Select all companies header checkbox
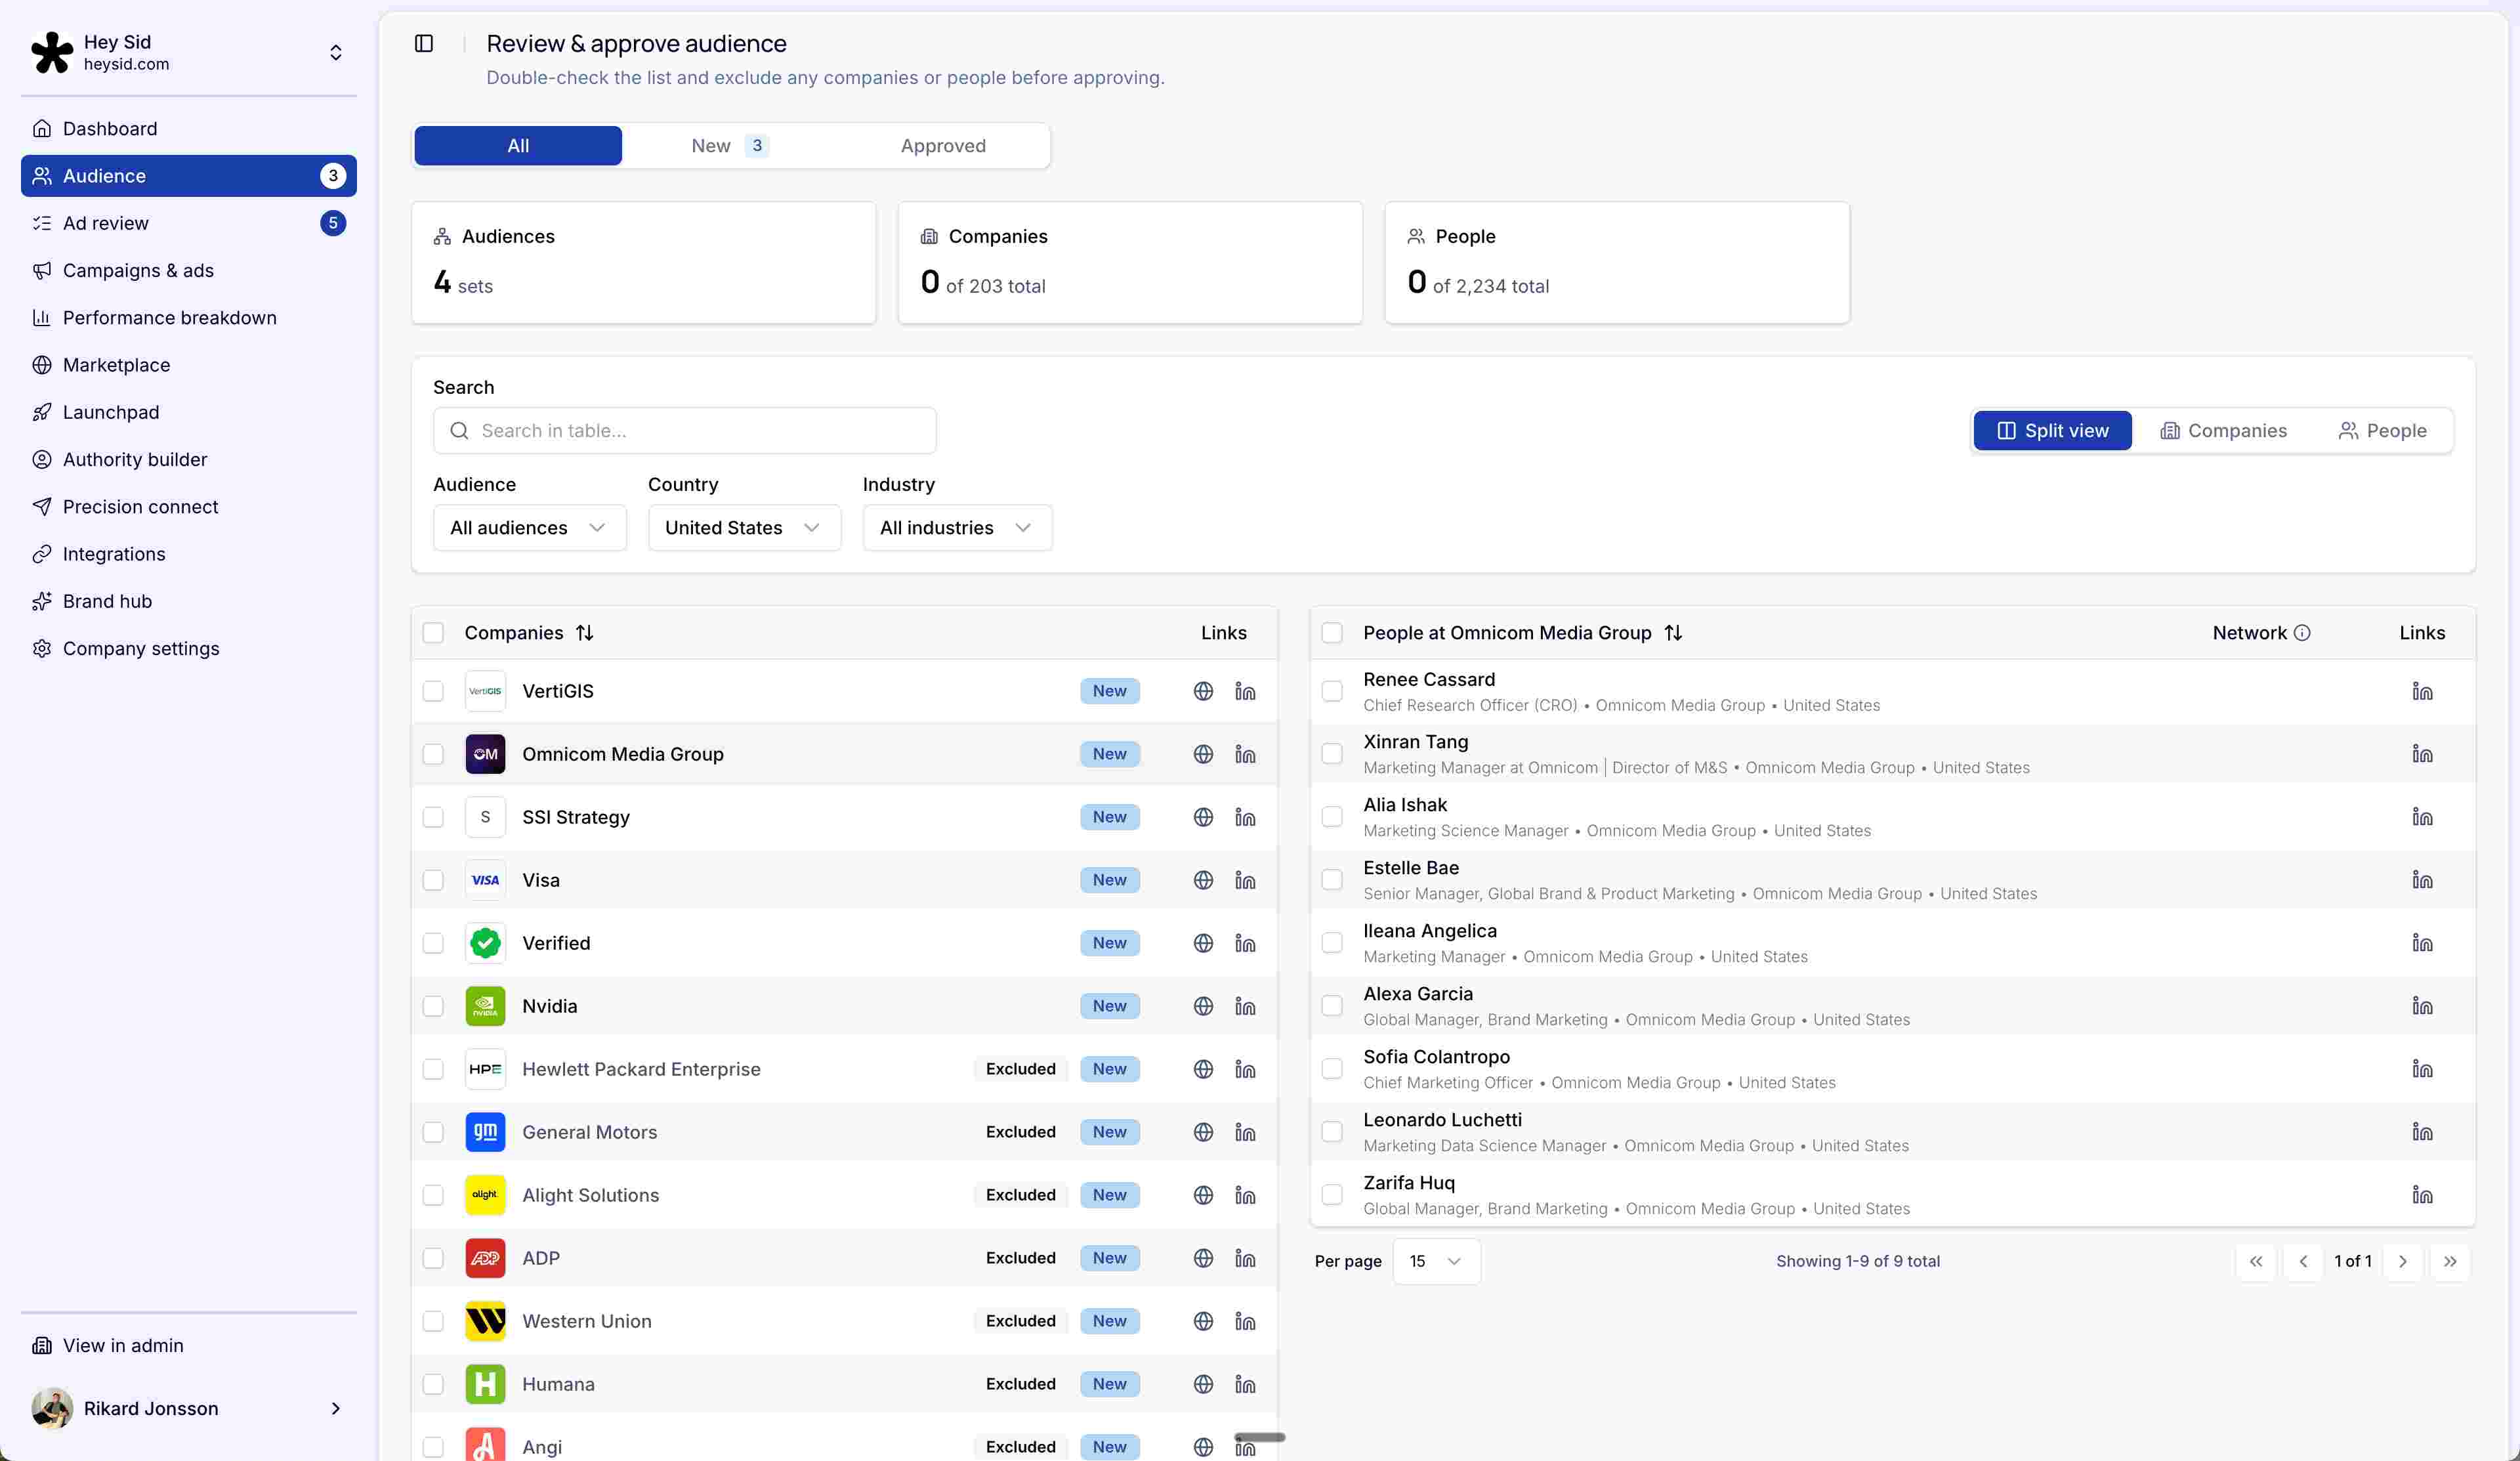 tap(433, 633)
